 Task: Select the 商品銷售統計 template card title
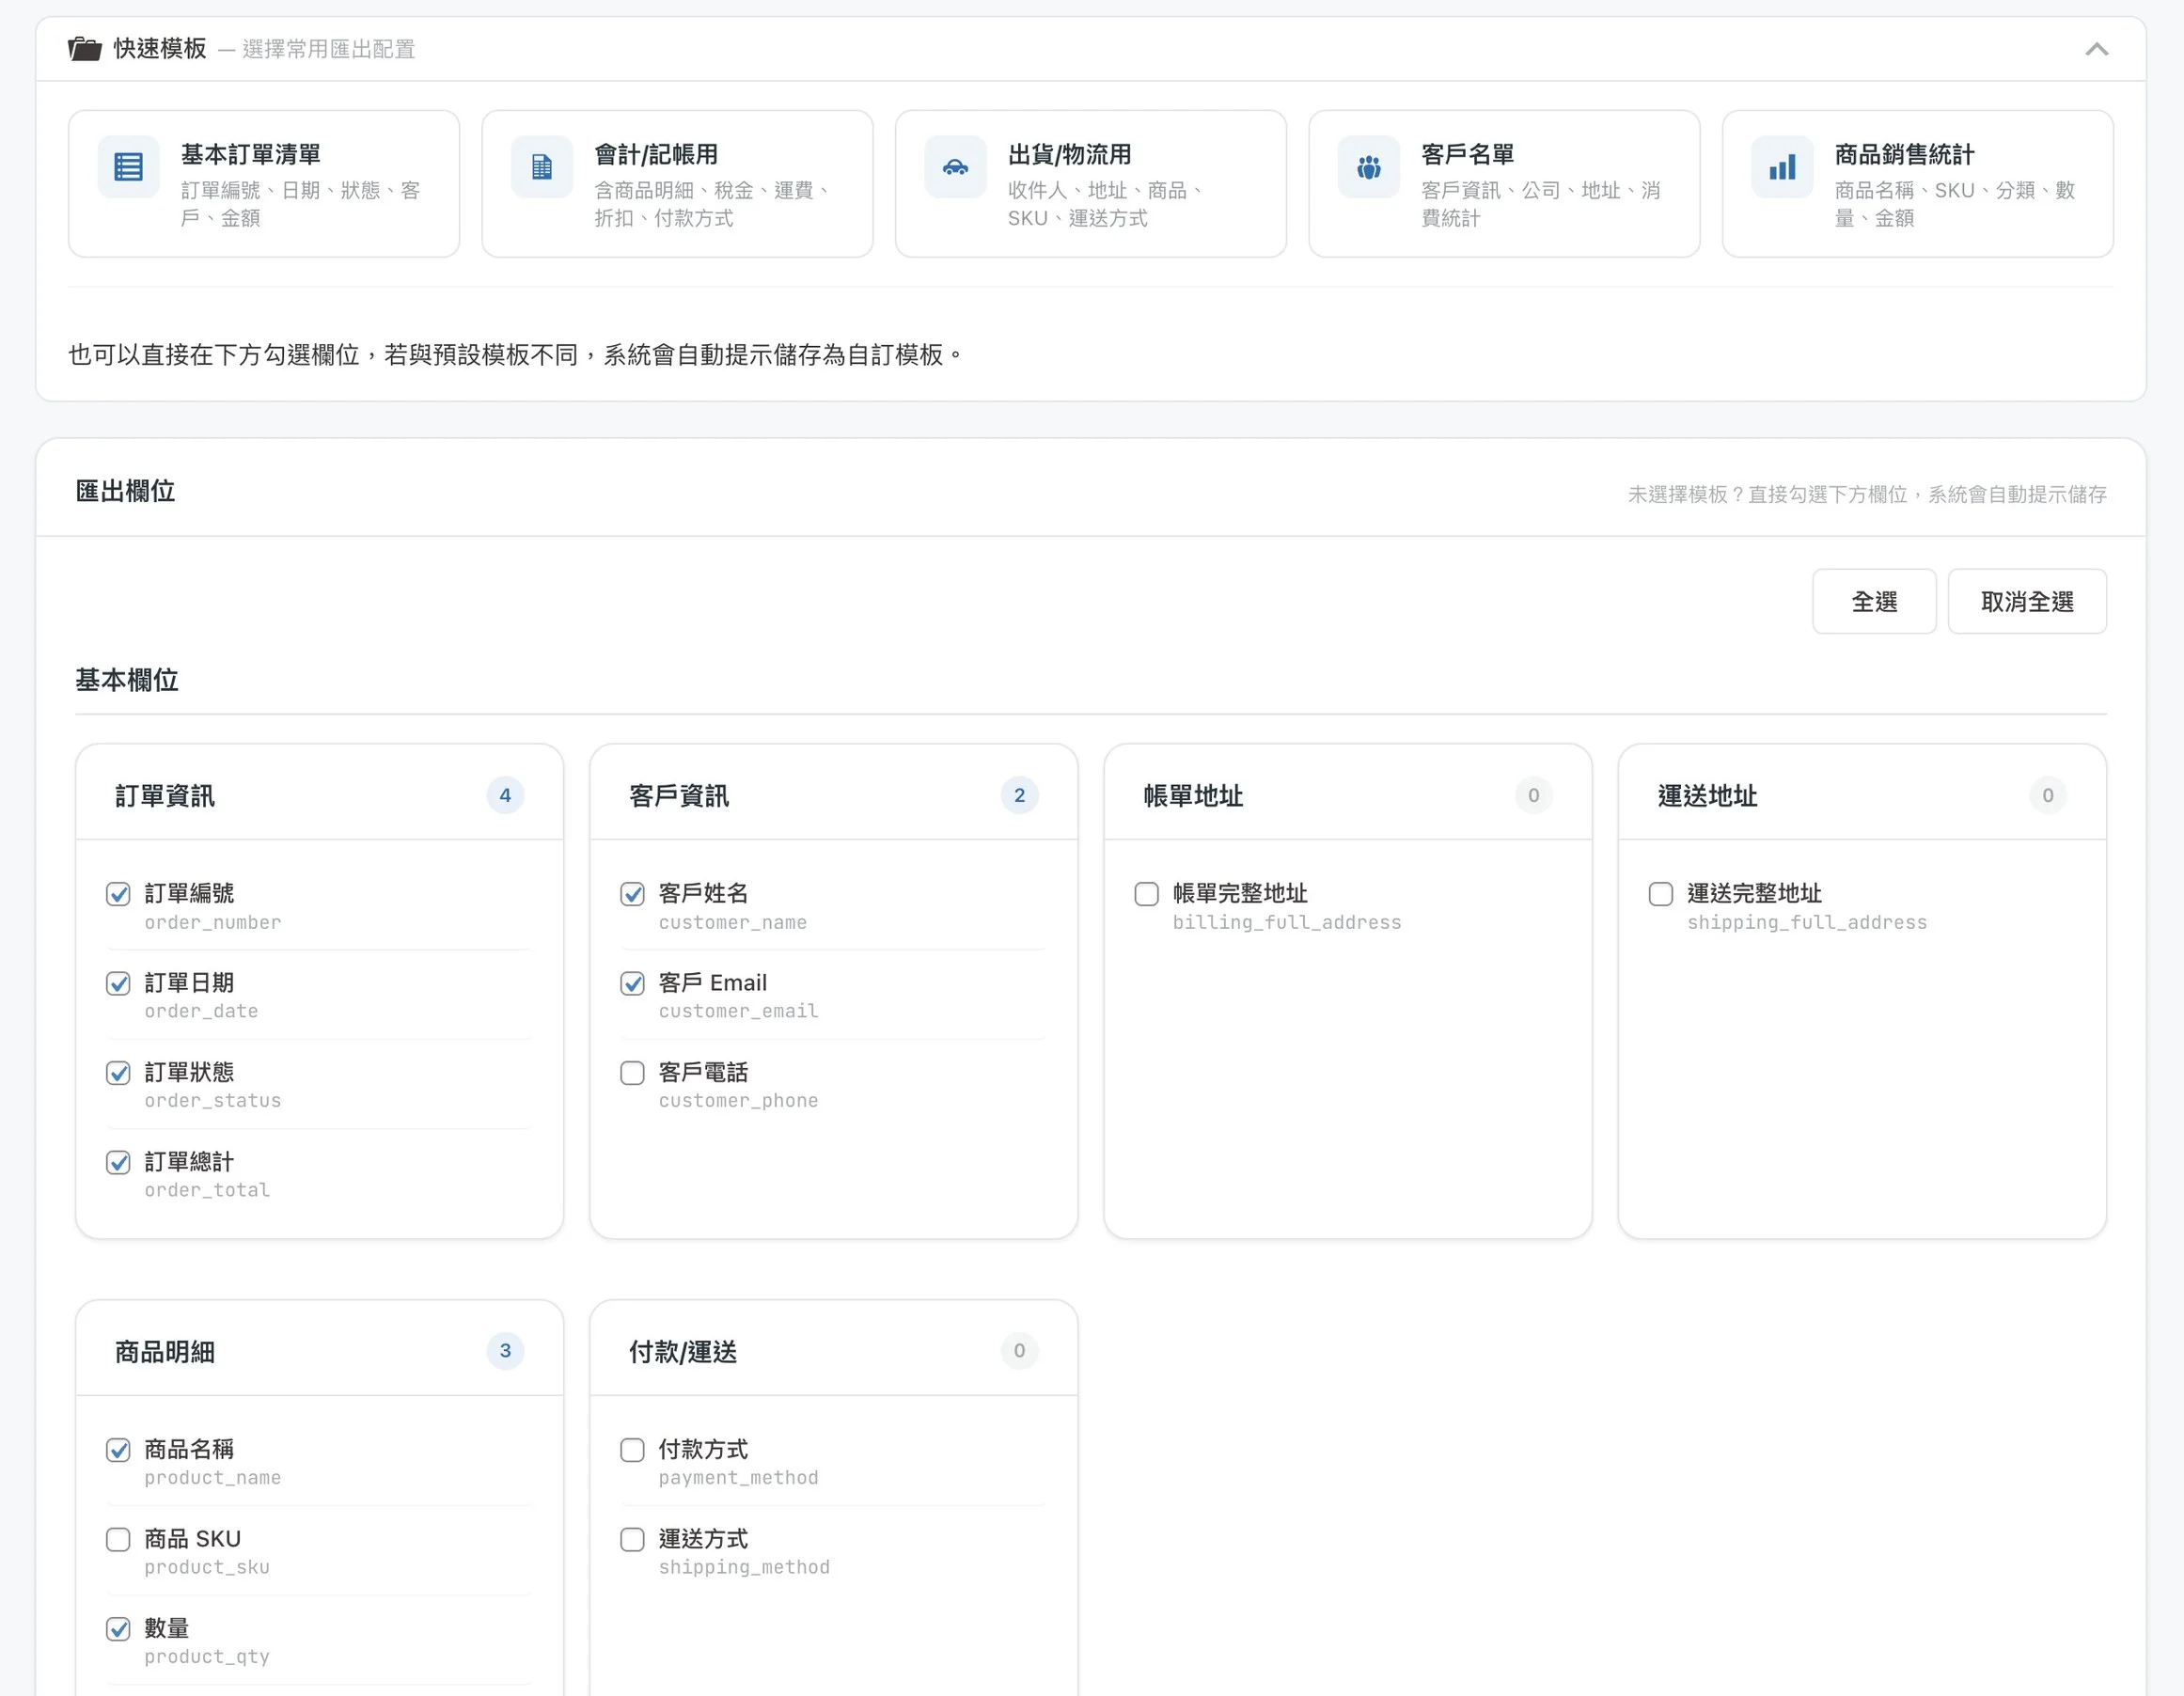tap(1903, 154)
